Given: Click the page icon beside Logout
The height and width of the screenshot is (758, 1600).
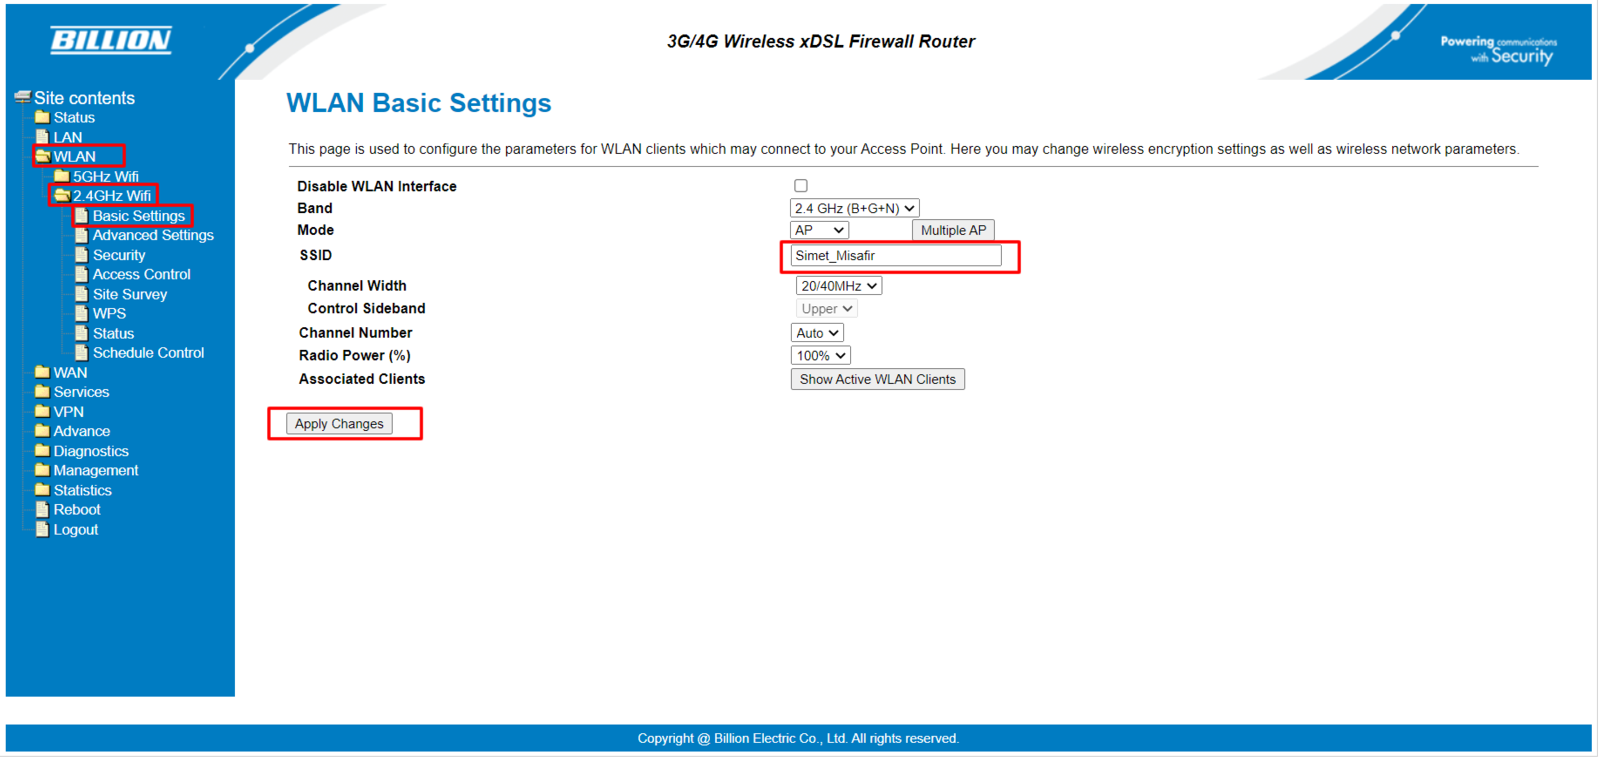Looking at the screenshot, I should 42,530.
